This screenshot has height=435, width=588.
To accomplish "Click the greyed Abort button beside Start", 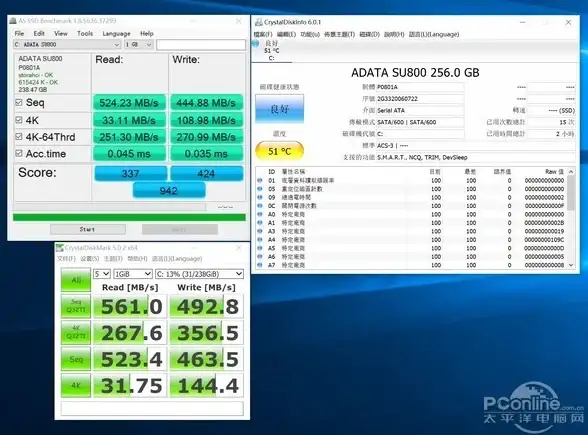I will pos(180,229).
